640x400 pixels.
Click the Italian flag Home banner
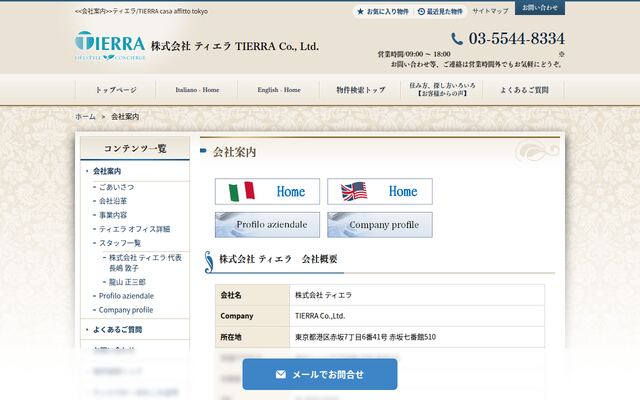click(x=267, y=191)
